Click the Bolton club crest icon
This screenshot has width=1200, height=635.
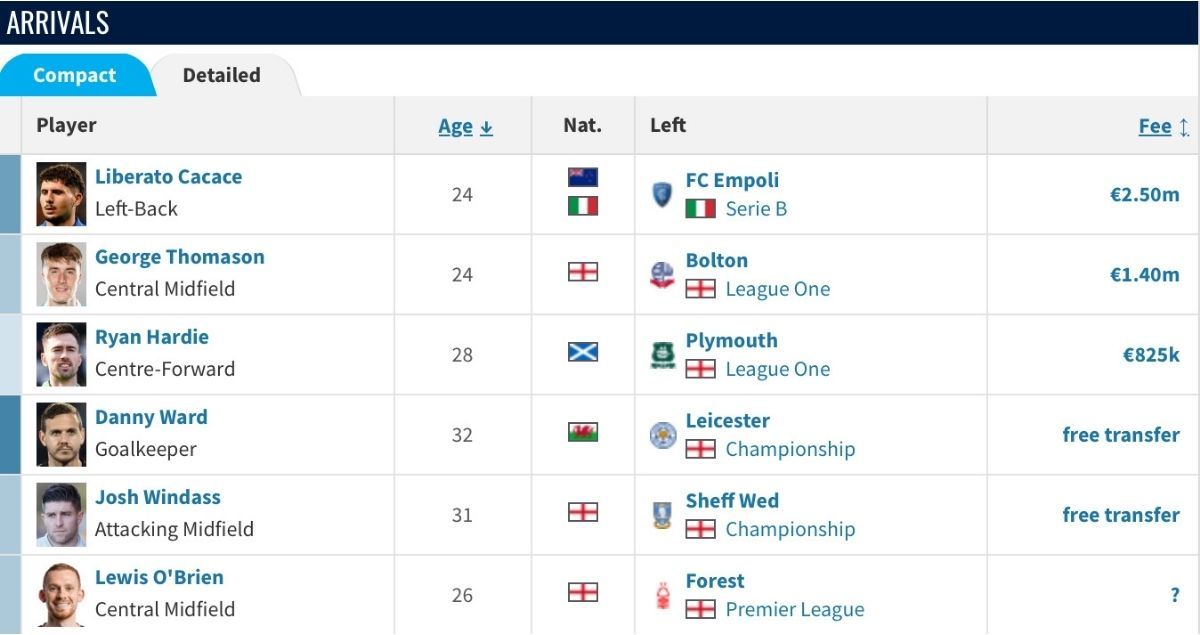[662, 275]
